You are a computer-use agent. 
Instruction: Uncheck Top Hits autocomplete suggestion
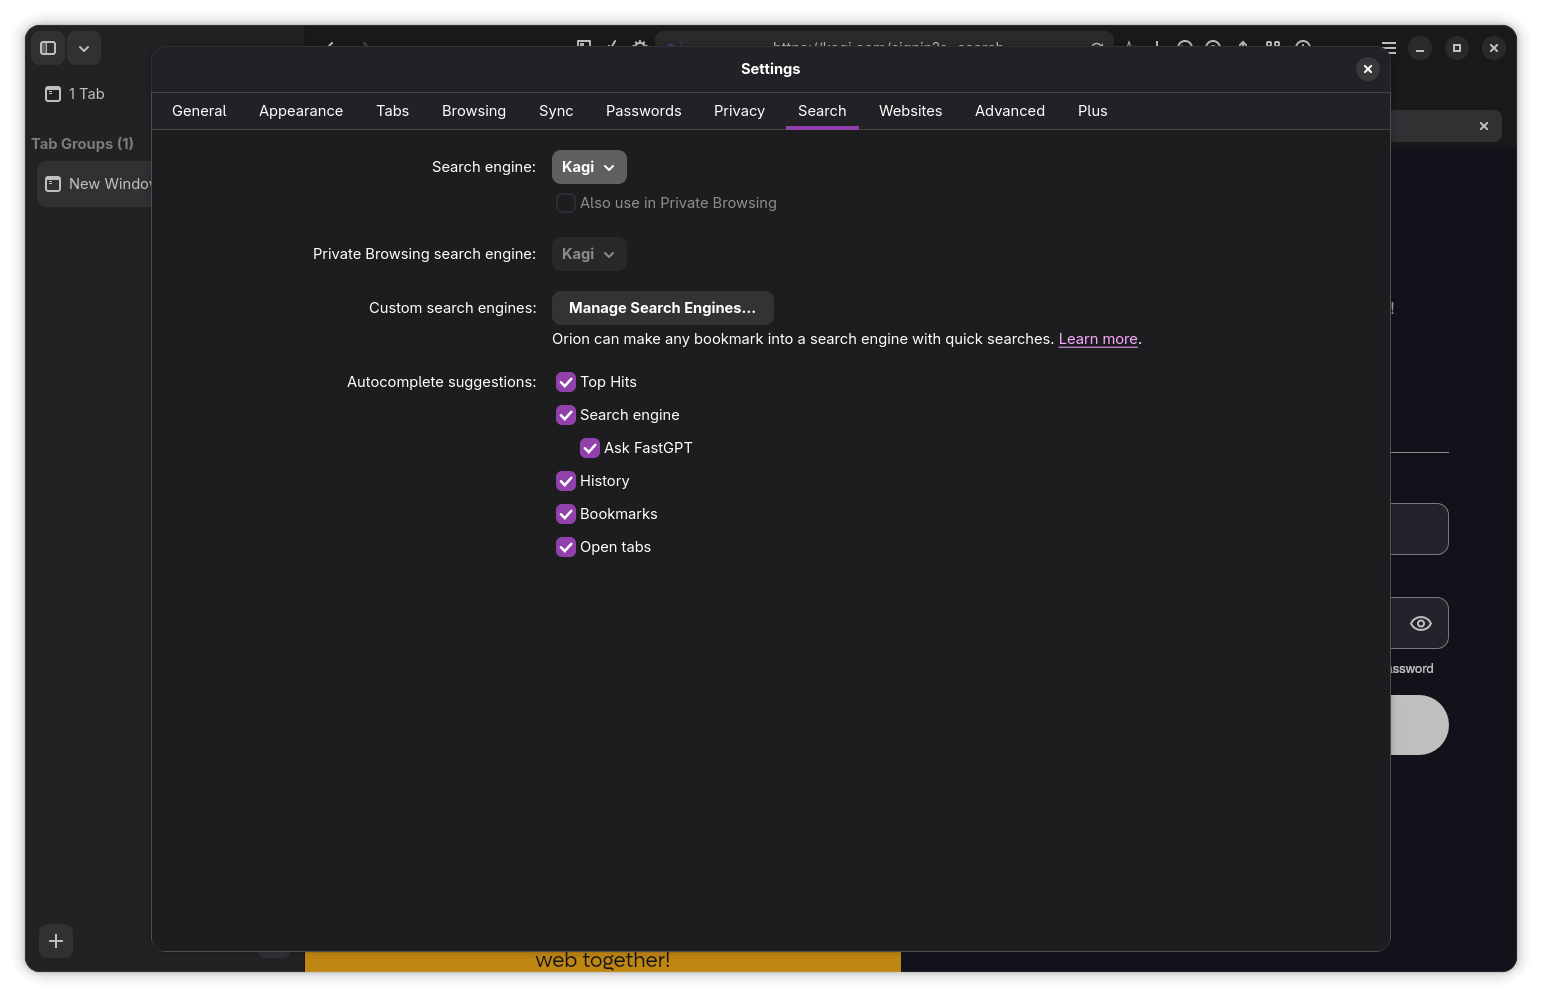pos(566,382)
